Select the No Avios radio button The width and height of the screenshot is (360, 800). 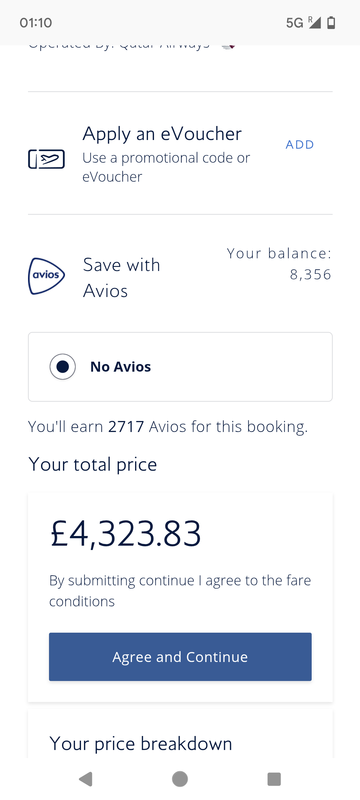(x=63, y=367)
